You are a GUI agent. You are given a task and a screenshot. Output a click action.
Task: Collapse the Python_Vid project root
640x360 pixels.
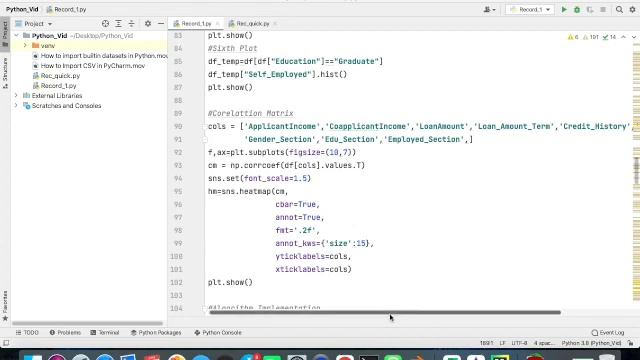coord(16,36)
